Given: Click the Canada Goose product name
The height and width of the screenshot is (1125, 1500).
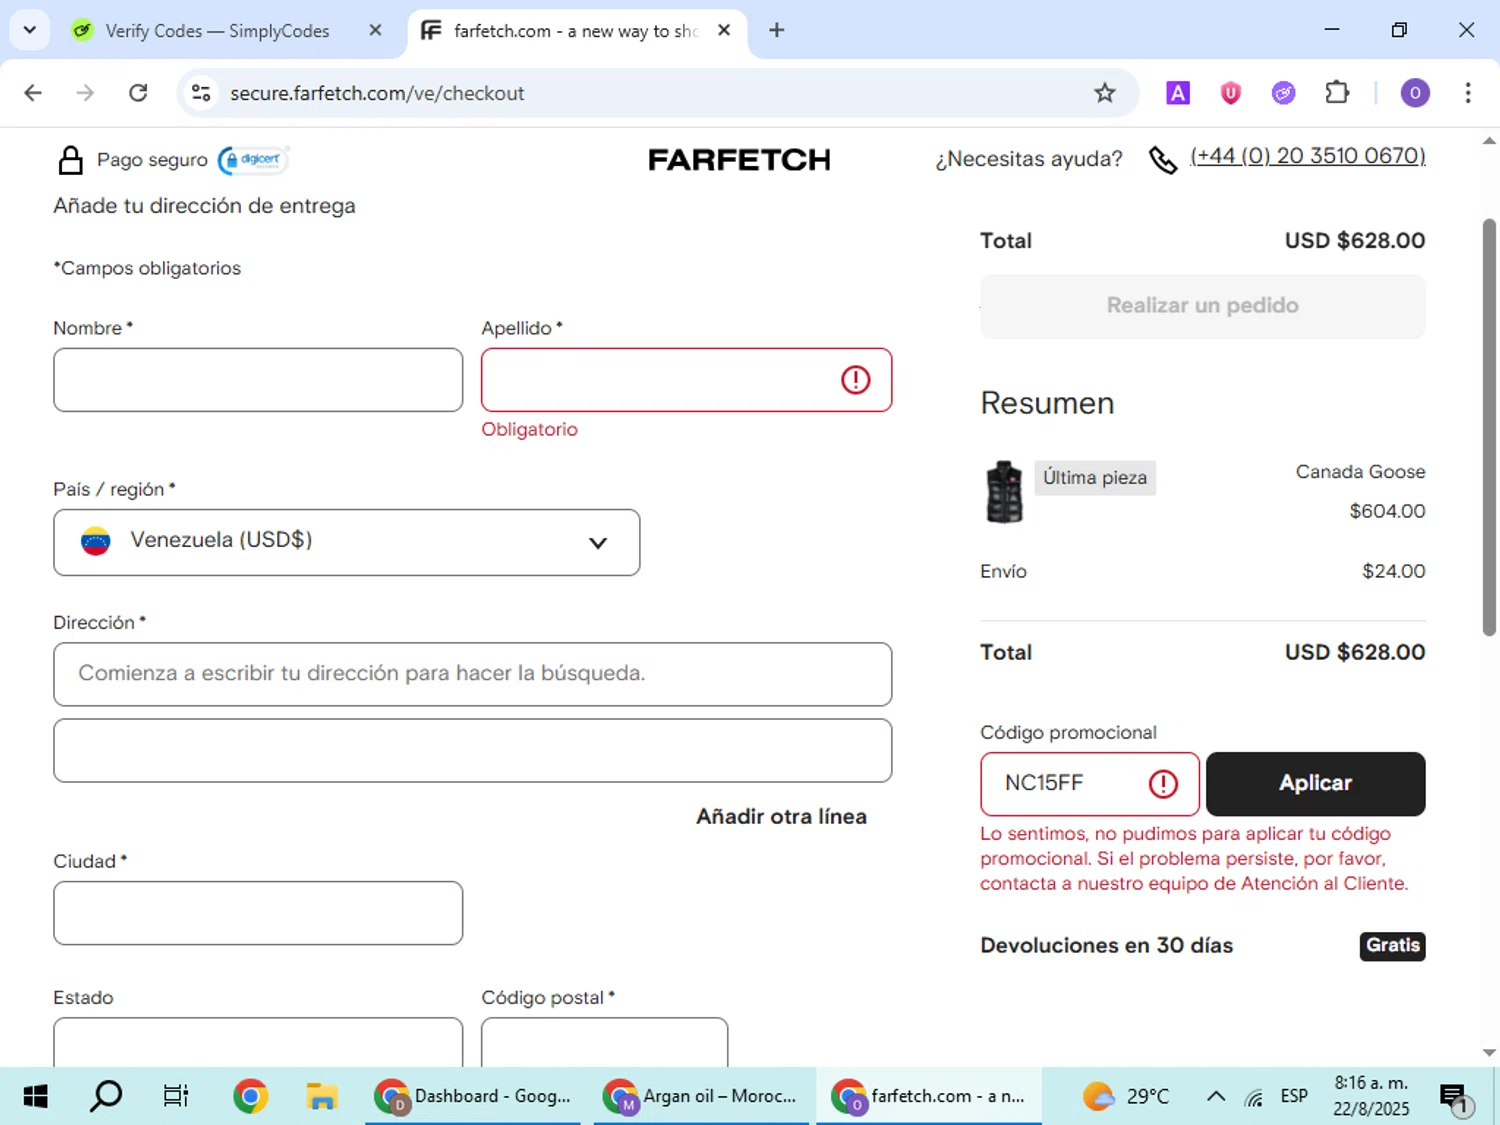Looking at the screenshot, I should point(1360,472).
